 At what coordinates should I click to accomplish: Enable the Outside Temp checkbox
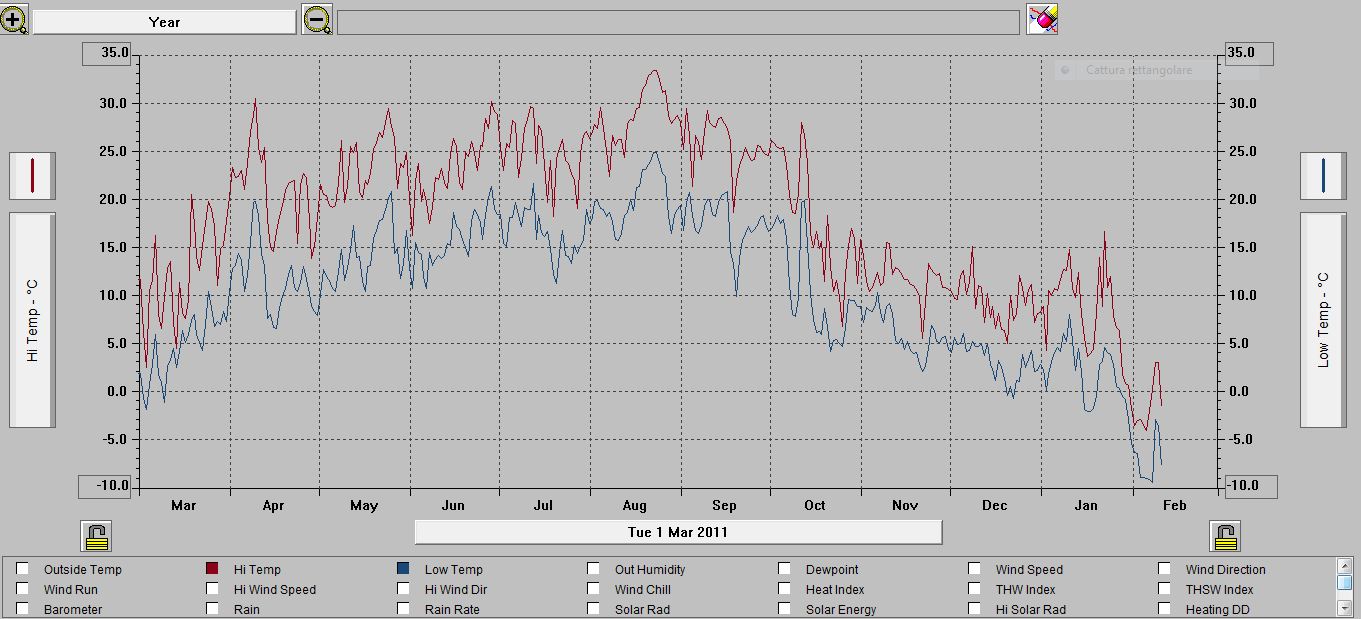[x=22, y=569]
